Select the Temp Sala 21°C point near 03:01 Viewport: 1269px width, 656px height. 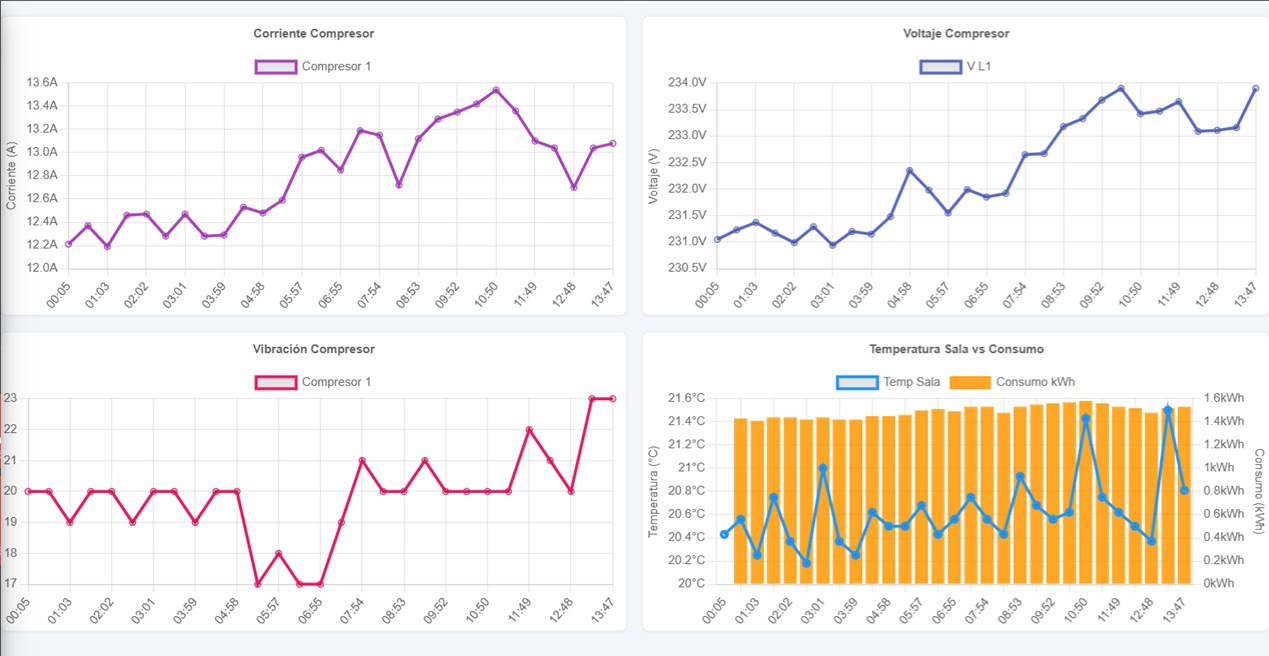(822, 468)
